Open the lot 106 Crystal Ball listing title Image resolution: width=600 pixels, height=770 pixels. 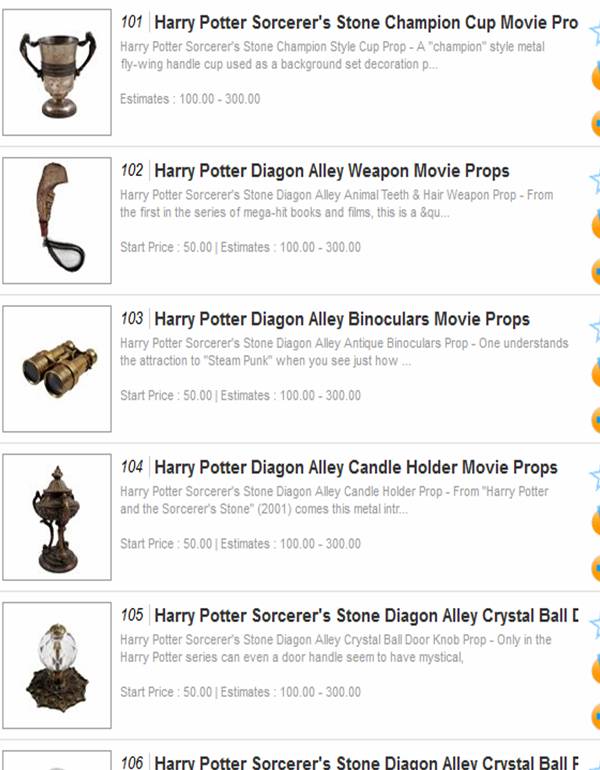point(366,763)
